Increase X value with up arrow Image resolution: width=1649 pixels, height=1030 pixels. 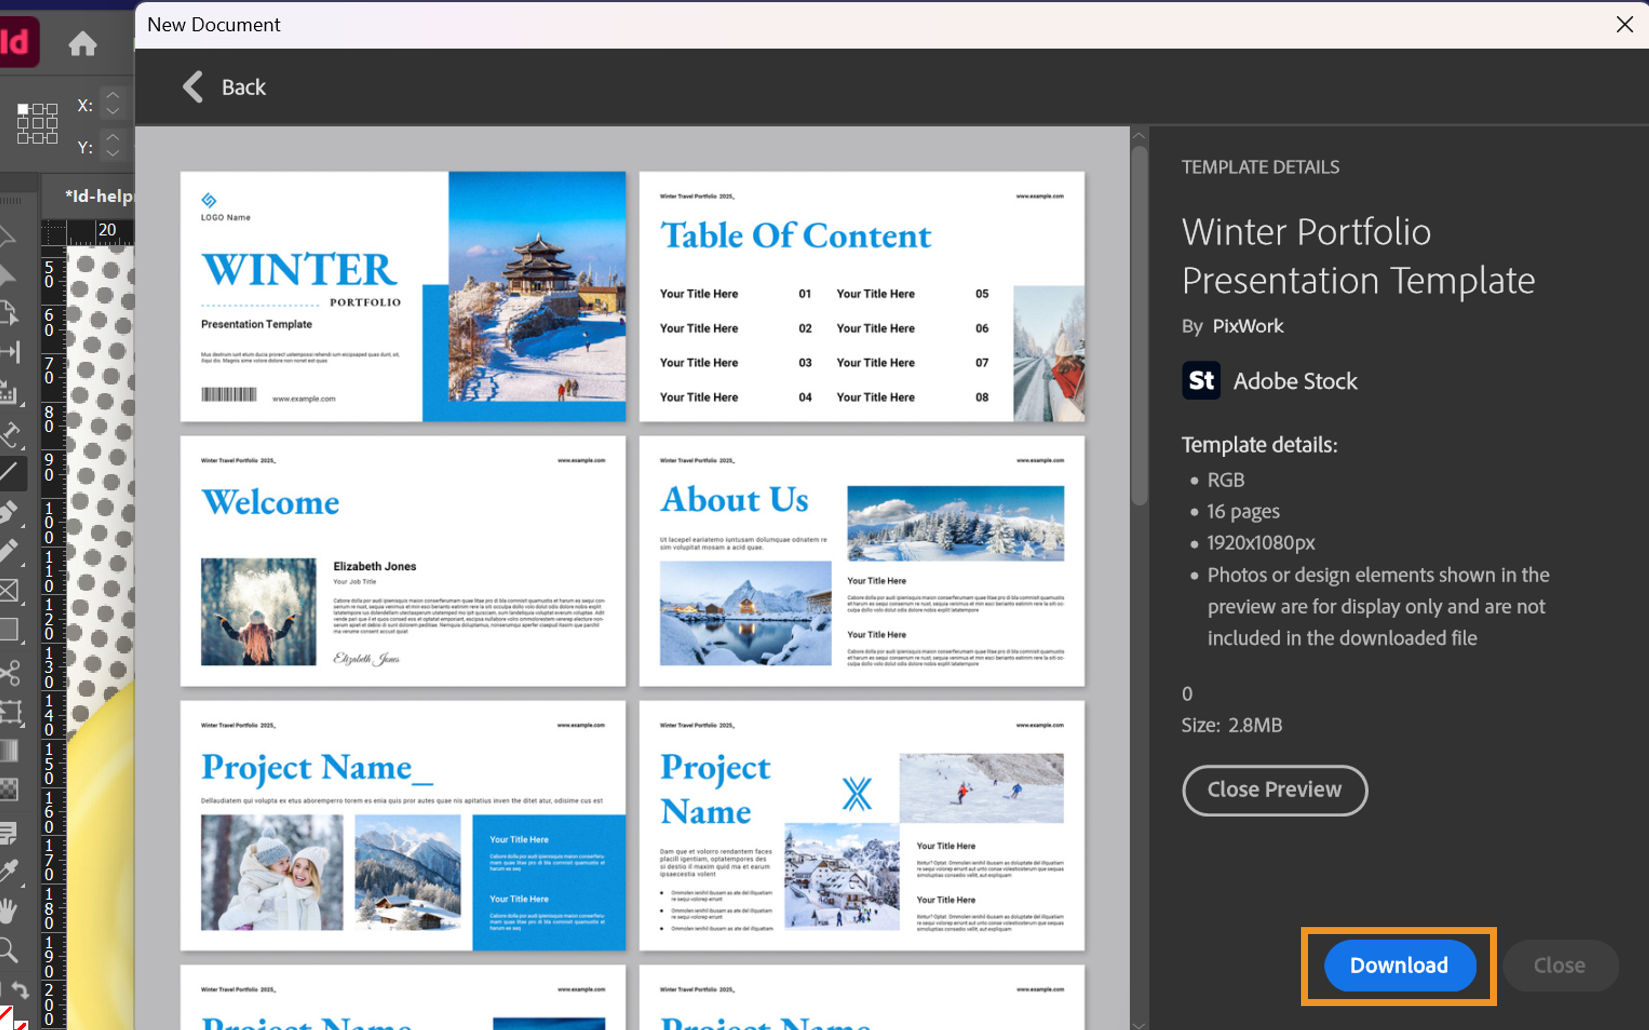coord(113,95)
